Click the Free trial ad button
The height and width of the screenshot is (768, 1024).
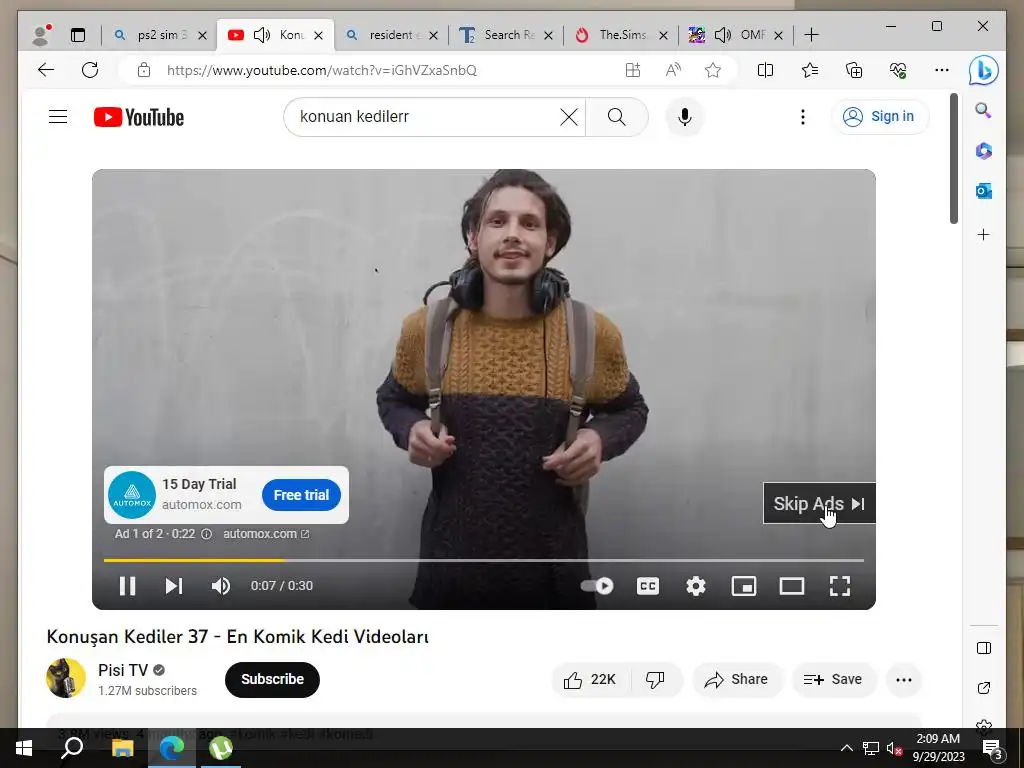coord(301,495)
